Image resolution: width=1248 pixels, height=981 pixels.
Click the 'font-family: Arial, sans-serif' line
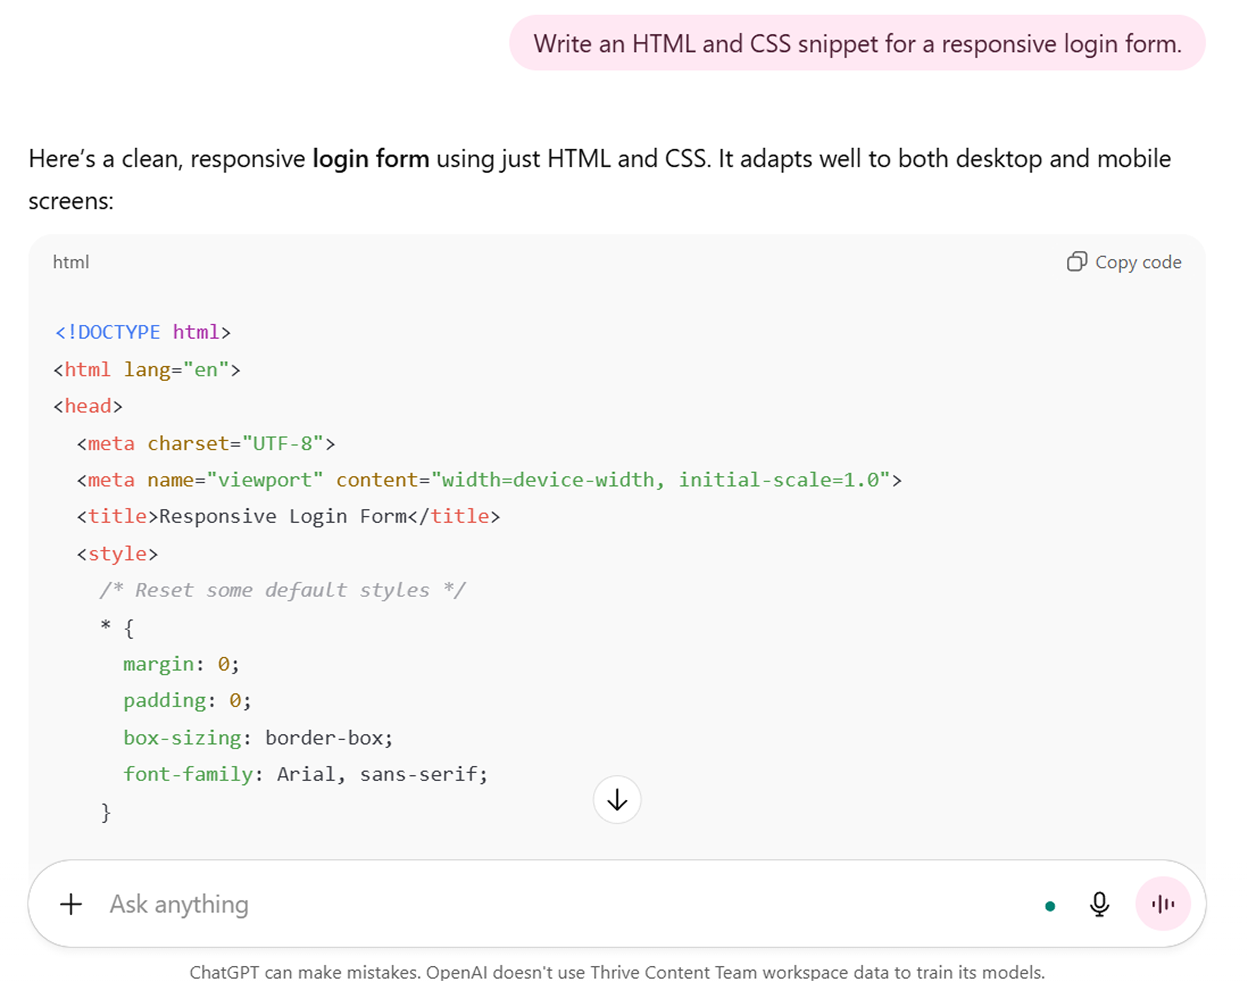coord(305,773)
